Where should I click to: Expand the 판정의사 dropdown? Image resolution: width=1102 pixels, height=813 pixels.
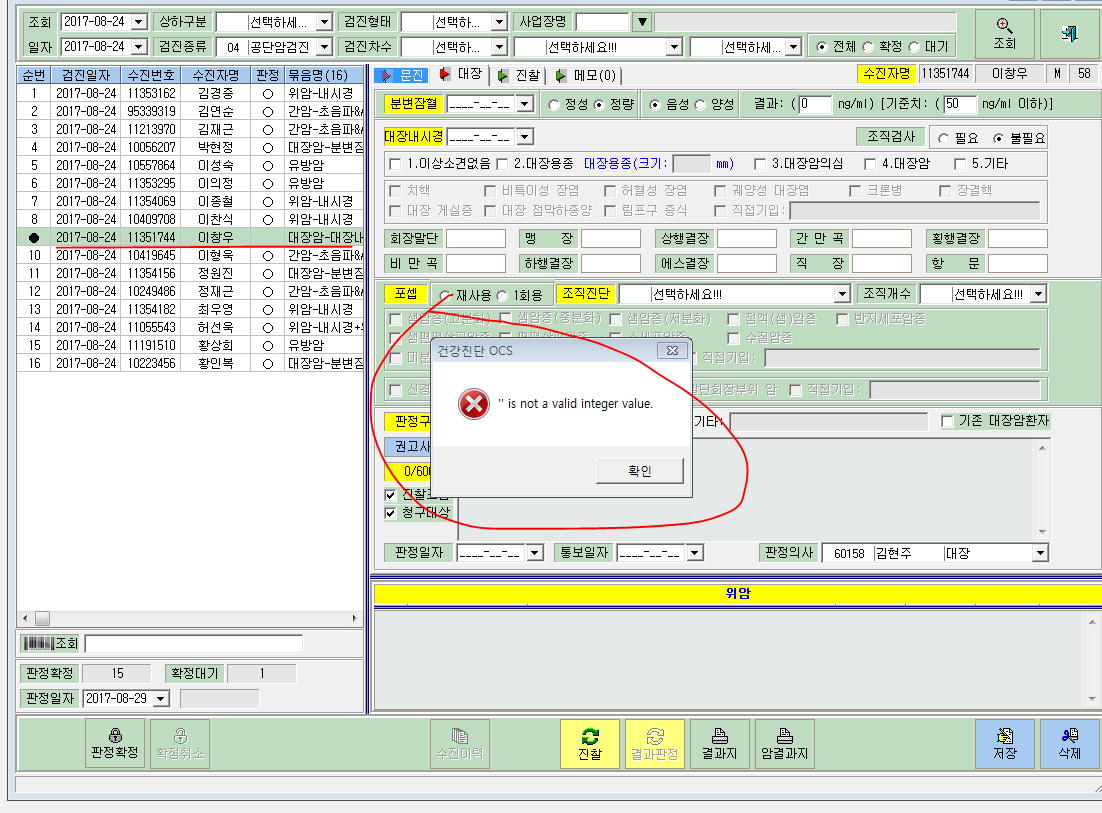pyautogui.click(x=1040, y=554)
